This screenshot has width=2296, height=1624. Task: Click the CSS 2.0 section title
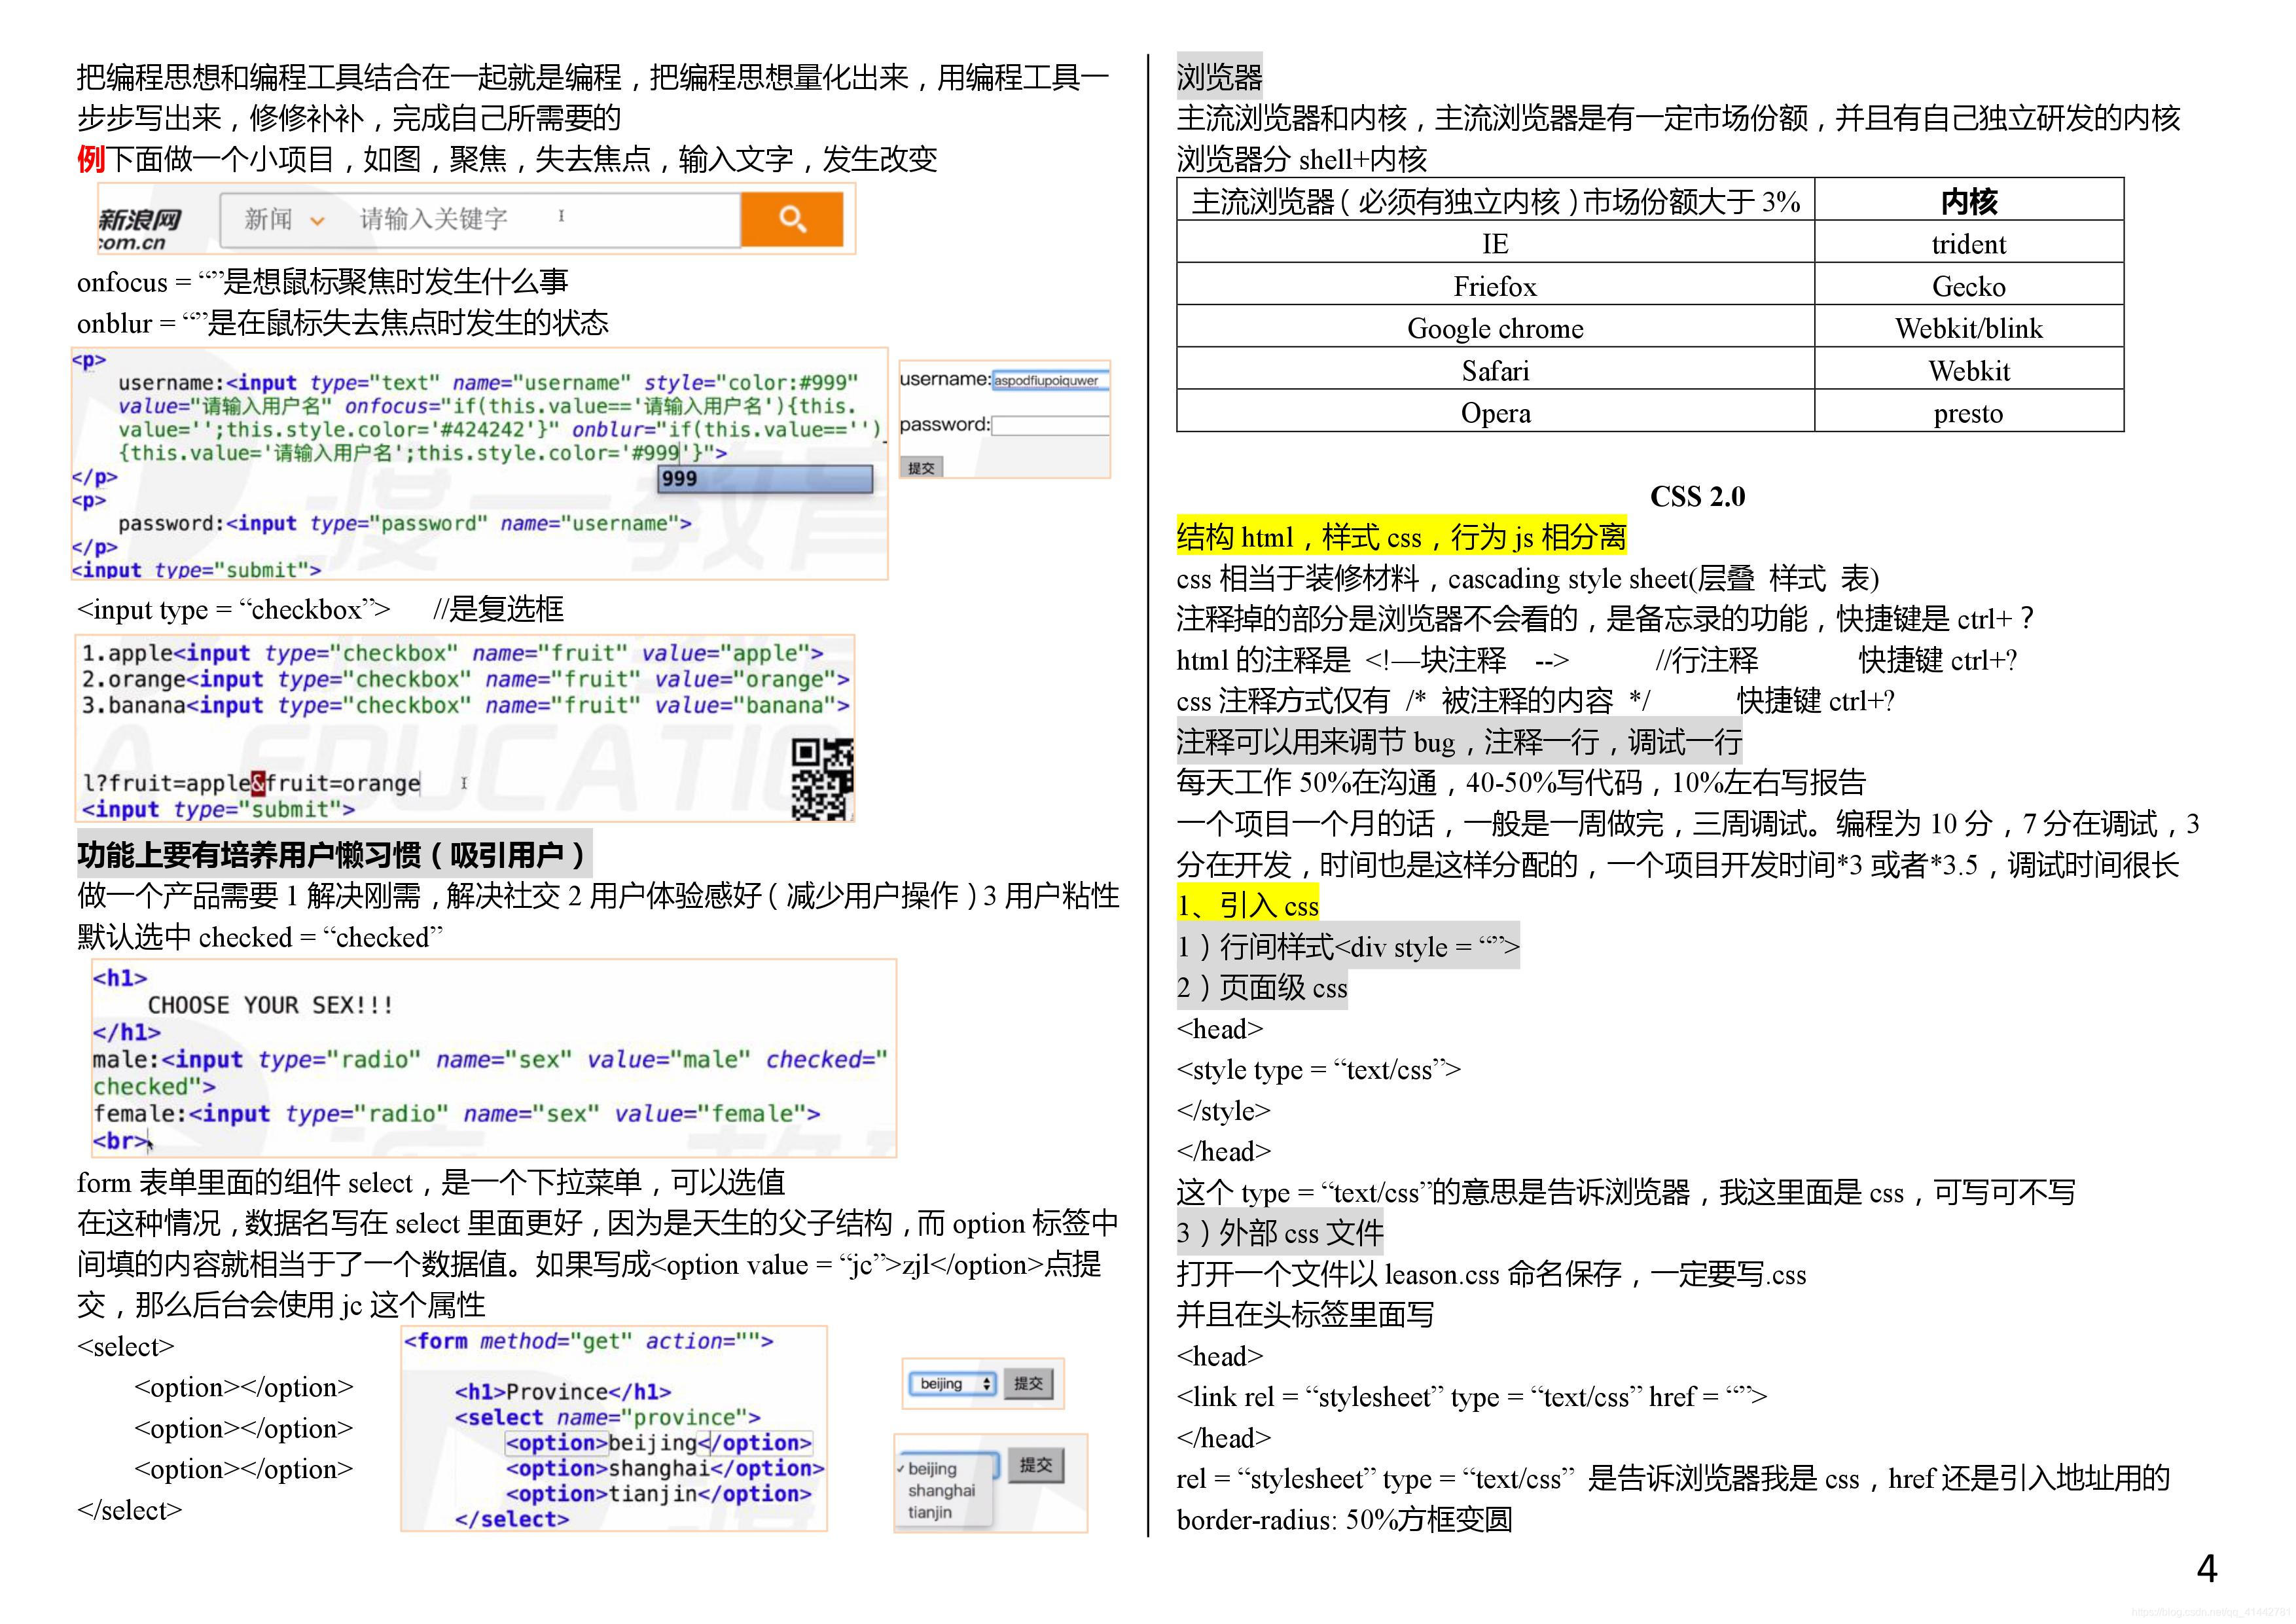tap(1697, 496)
